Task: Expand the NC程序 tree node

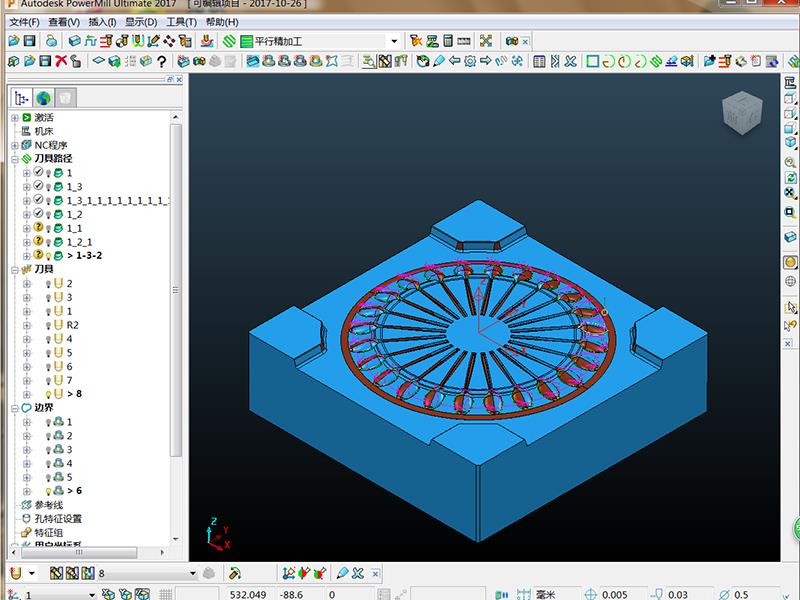Action: coord(15,145)
